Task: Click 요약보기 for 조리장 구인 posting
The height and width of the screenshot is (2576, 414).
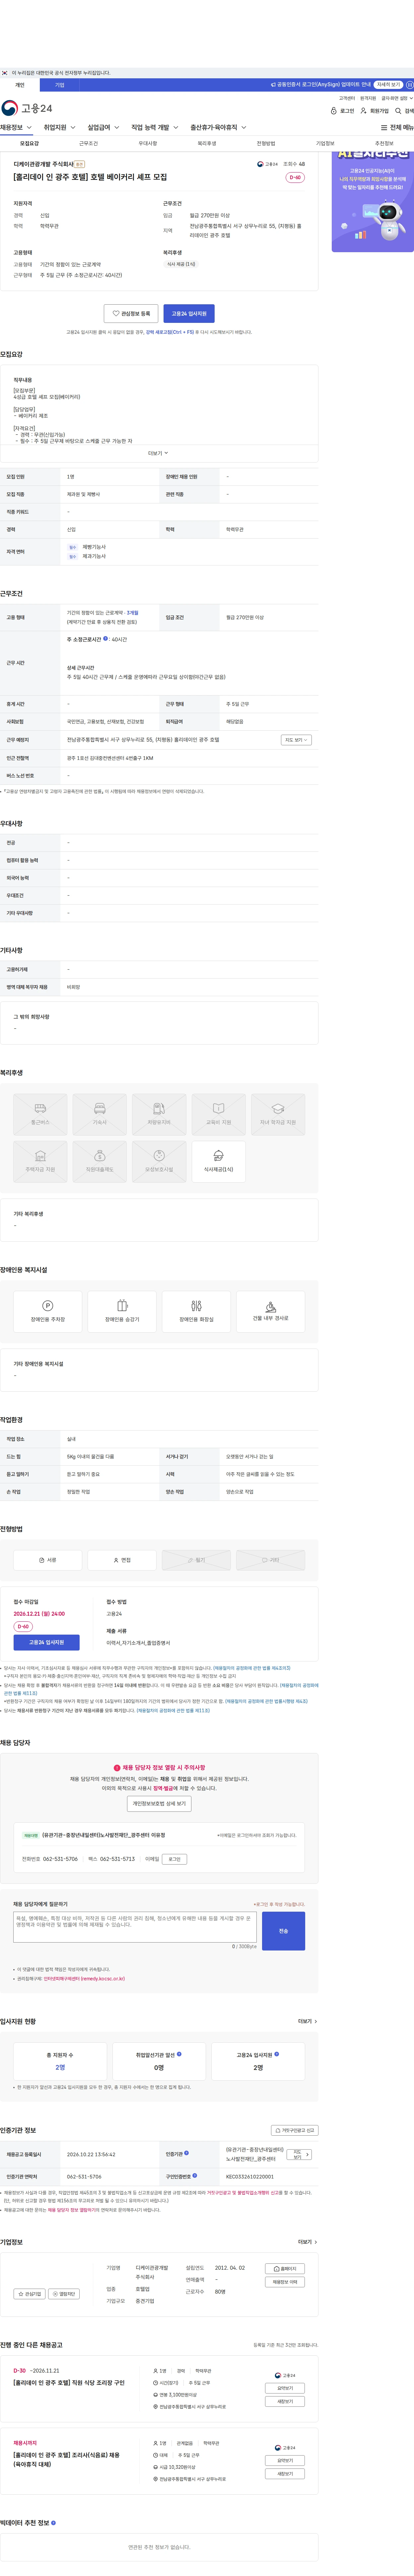Action: click(285, 2388)
